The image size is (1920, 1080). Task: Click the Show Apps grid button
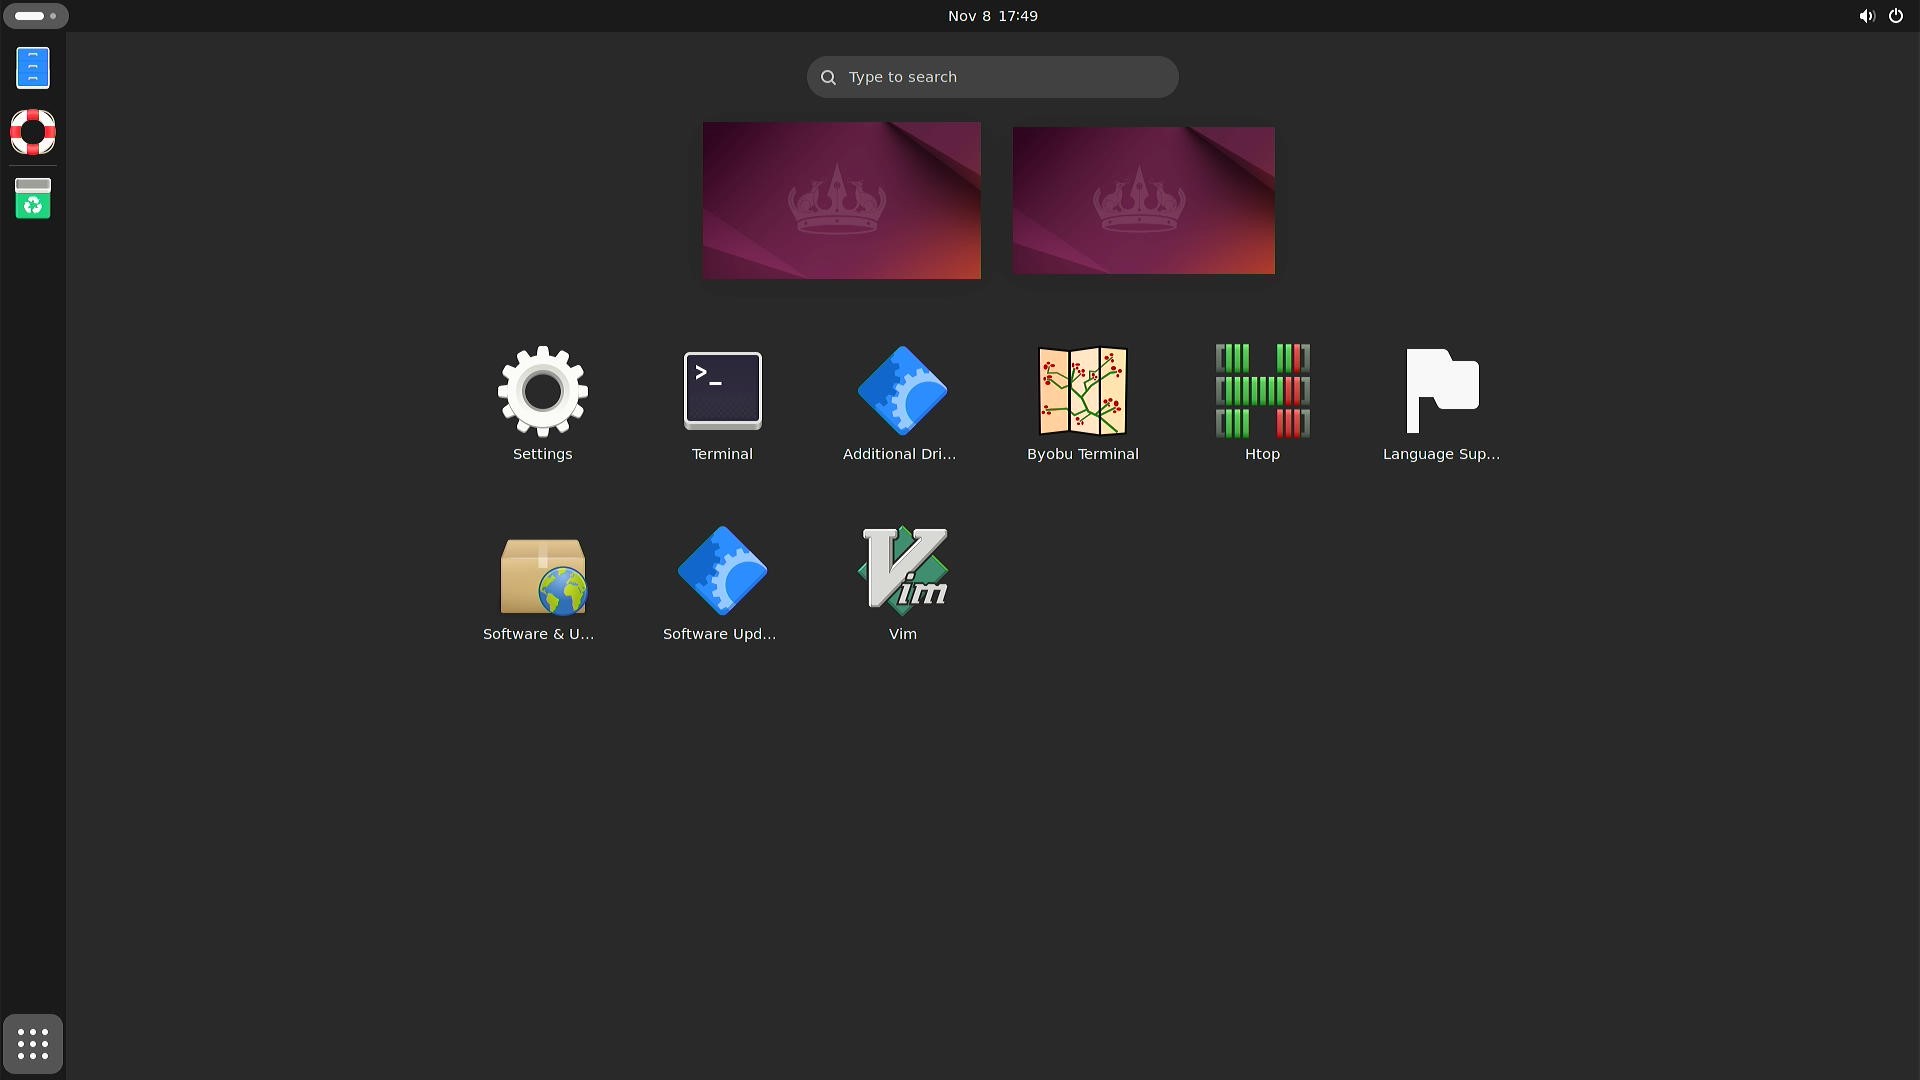(x=33, y=1044)
